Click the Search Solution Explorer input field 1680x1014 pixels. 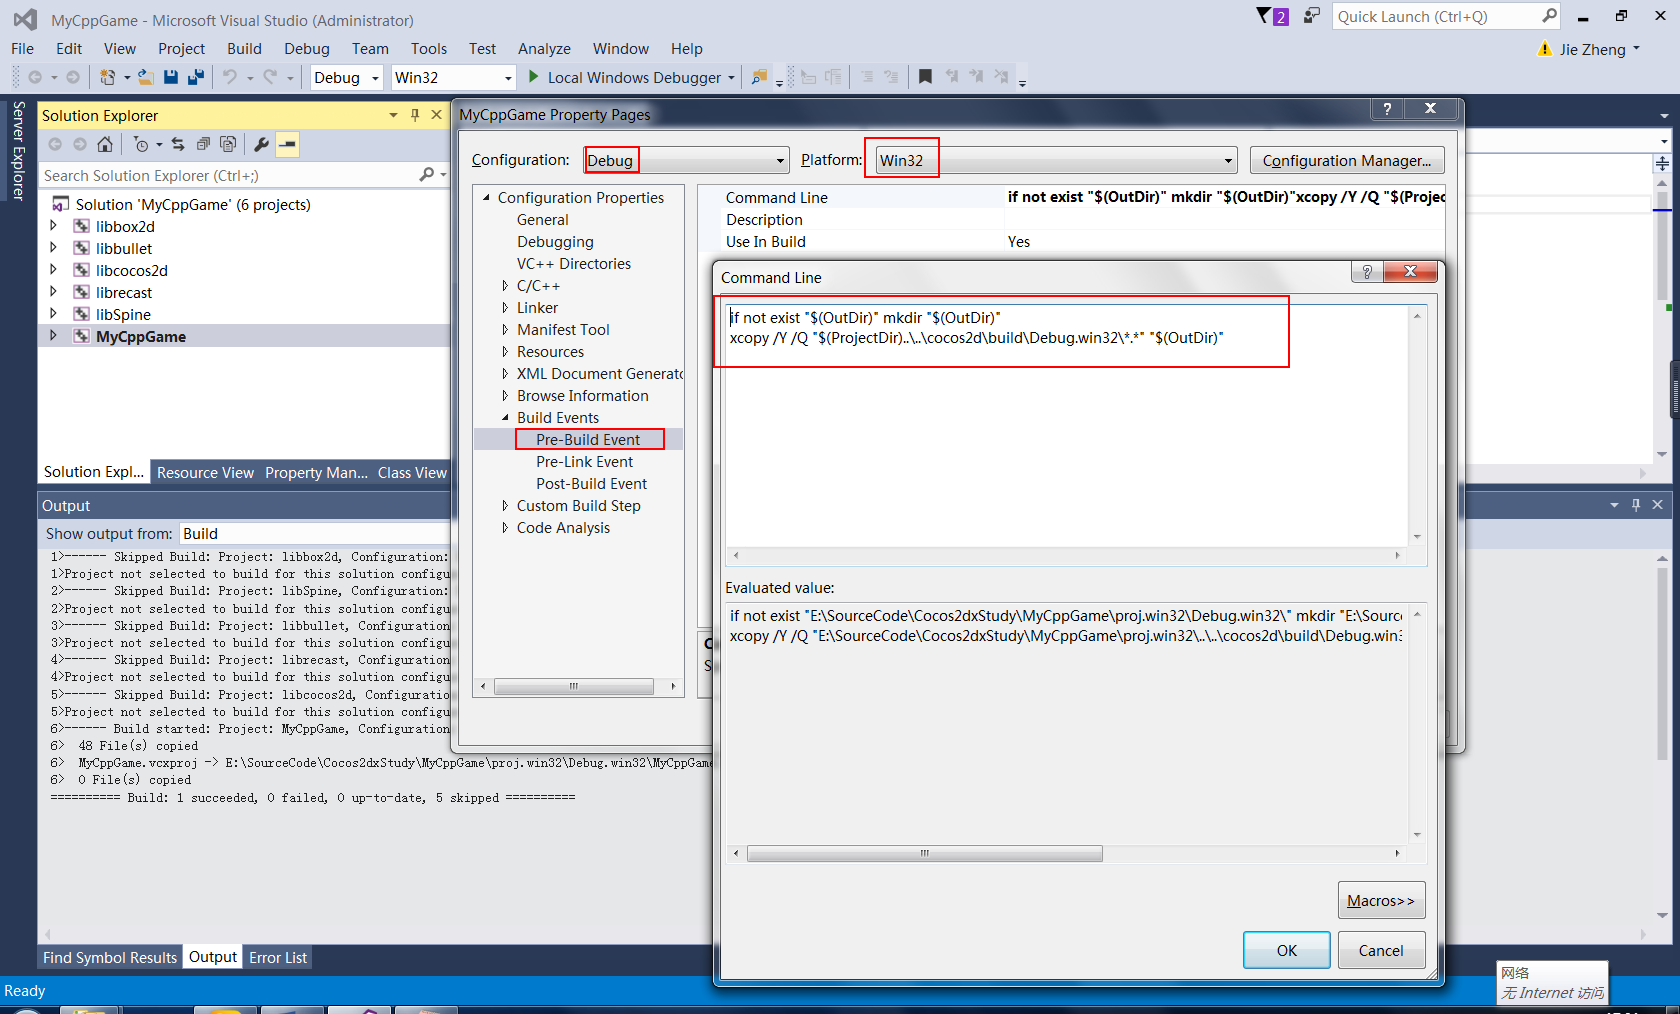tap(230, 175)
